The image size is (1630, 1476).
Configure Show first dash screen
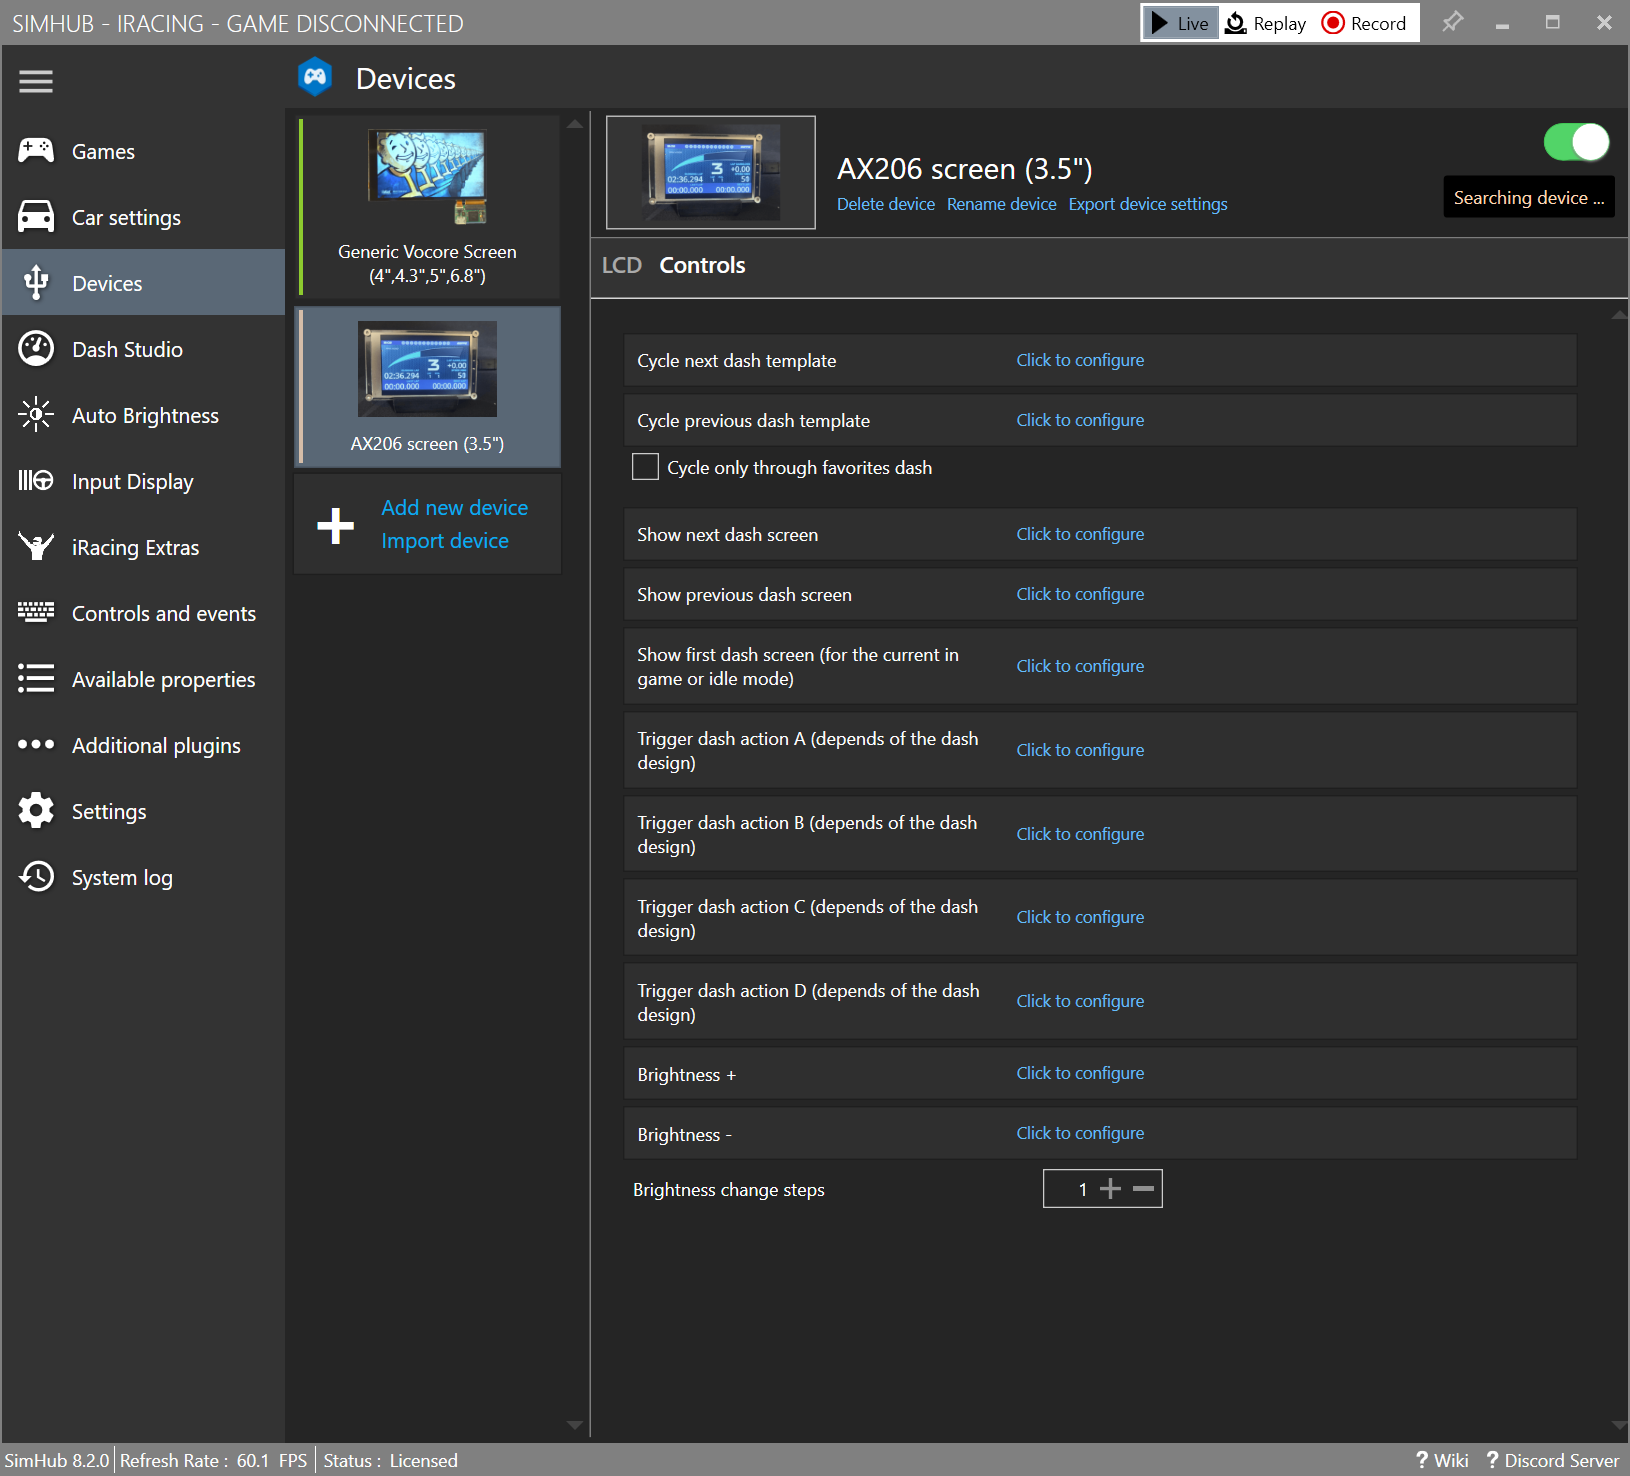[1080, 666]
